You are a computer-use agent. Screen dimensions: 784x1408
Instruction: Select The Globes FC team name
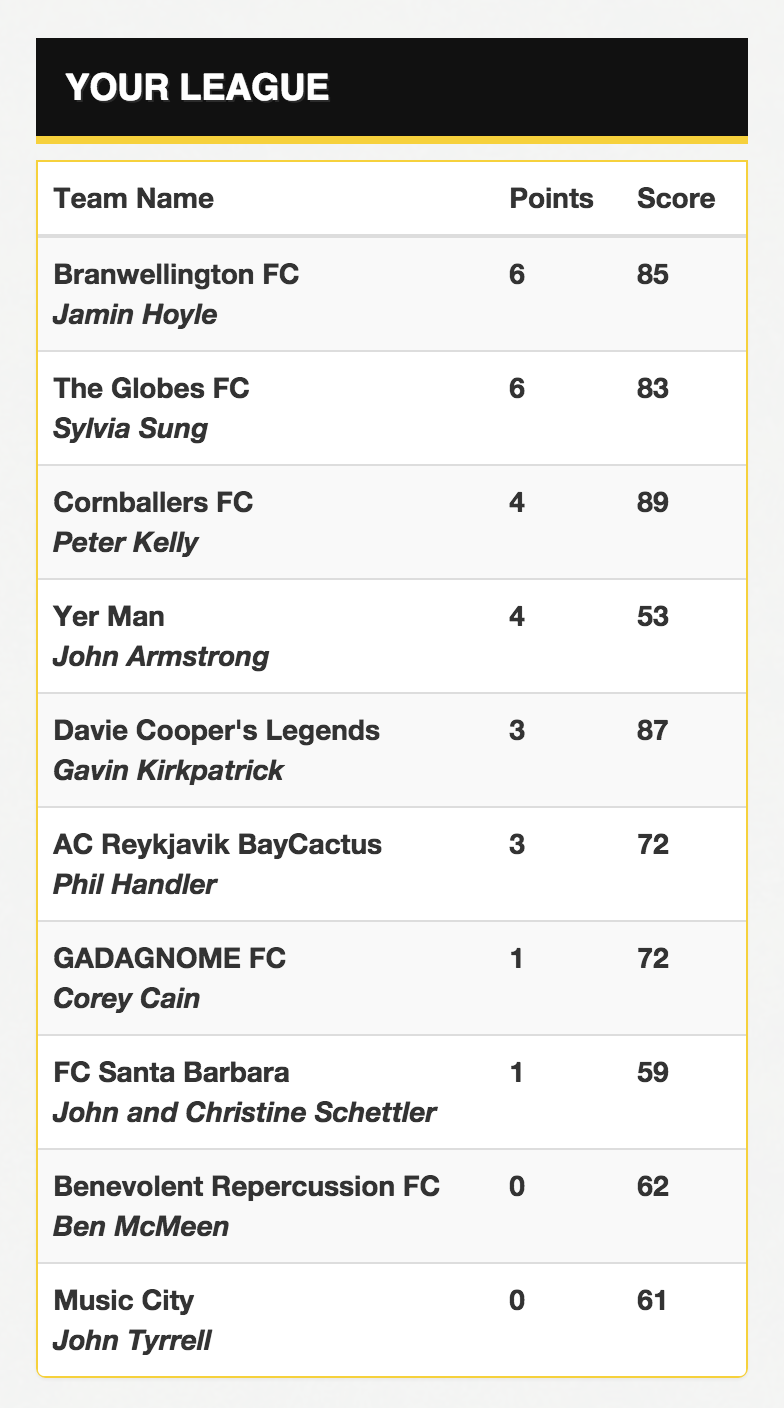click(151, 388)
